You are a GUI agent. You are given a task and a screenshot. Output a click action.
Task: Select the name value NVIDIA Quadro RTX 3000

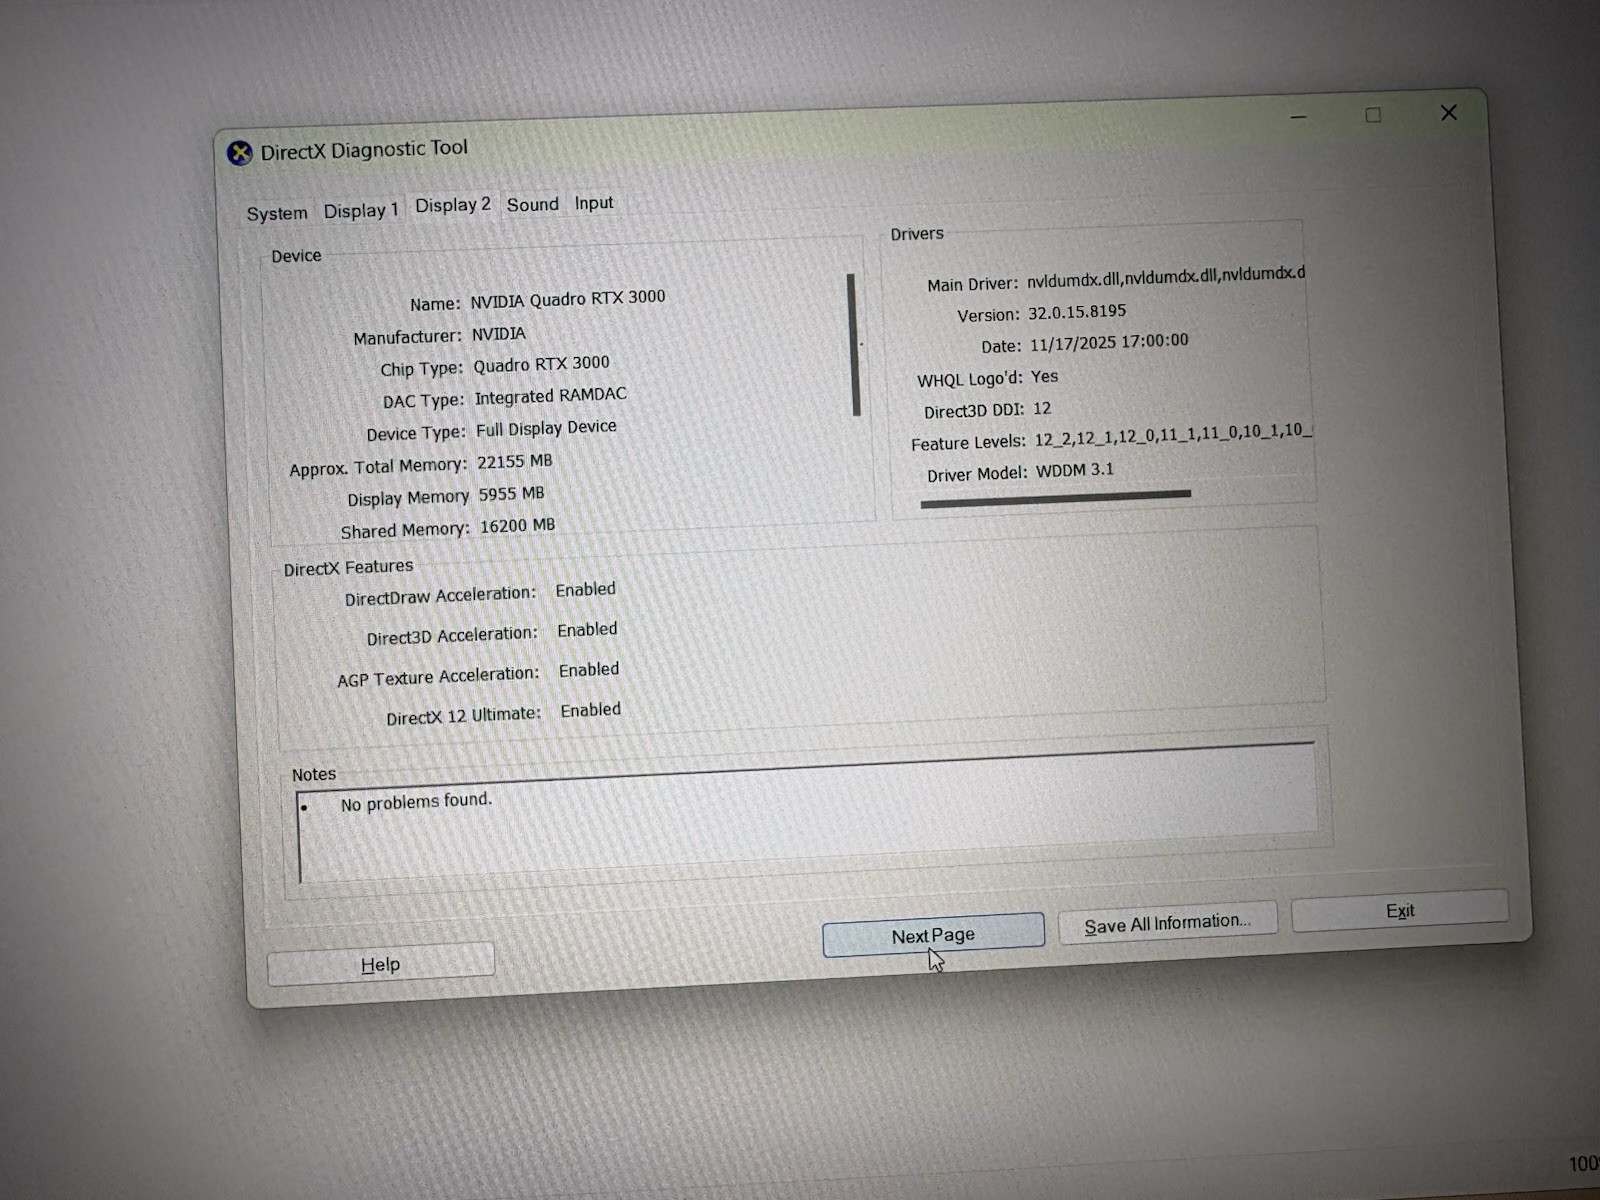[x=567, y=298]
